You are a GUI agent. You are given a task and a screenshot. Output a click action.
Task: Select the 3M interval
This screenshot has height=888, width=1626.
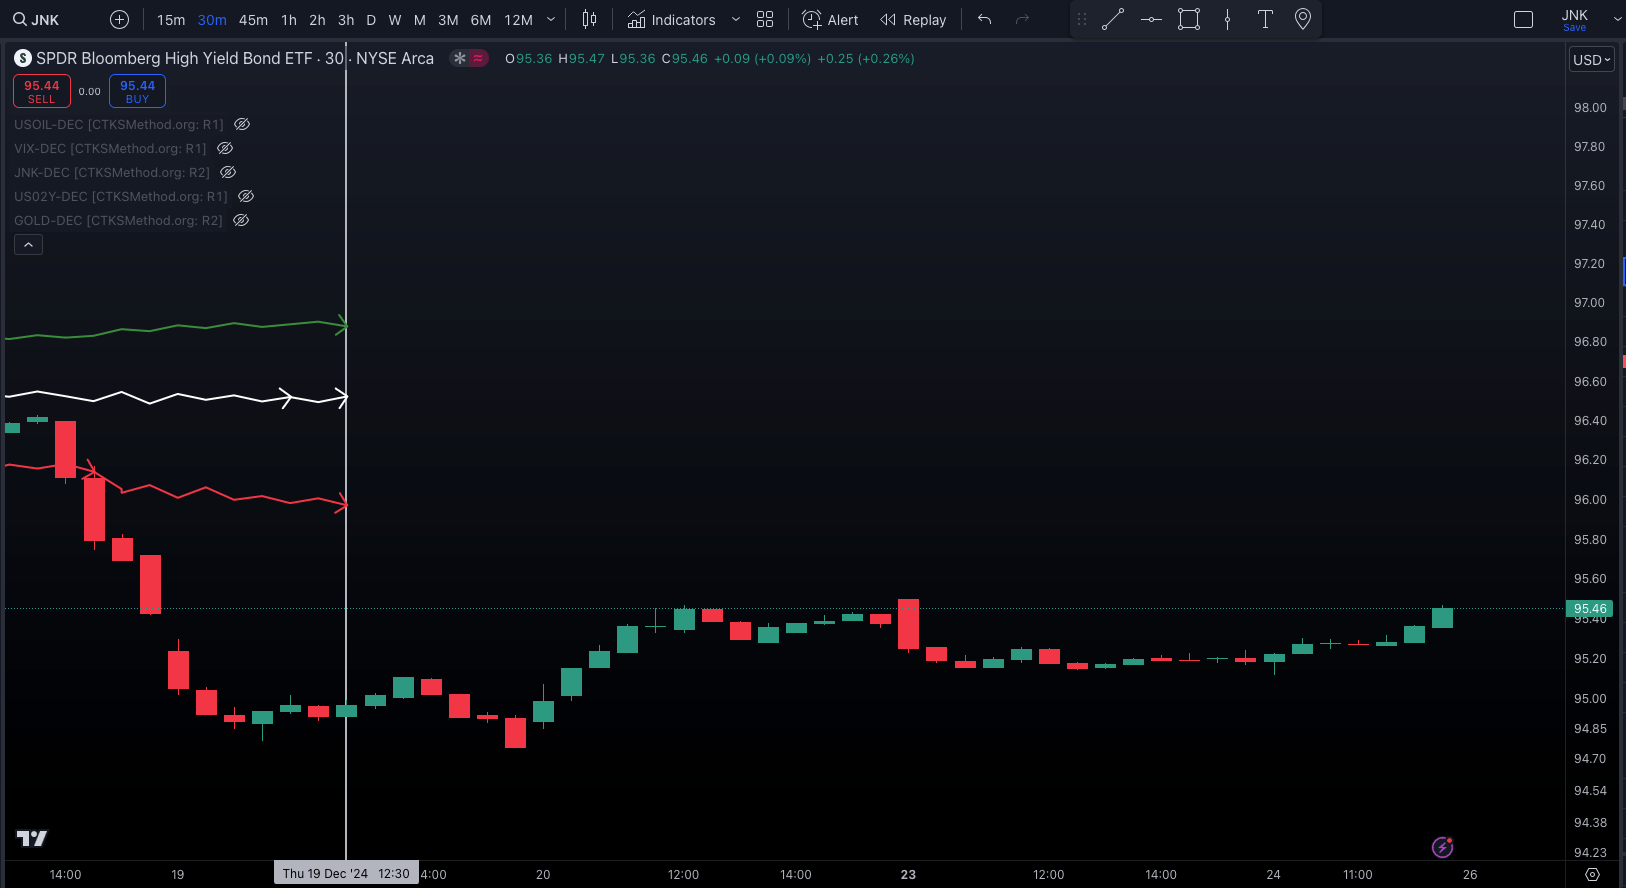[448, 20]
